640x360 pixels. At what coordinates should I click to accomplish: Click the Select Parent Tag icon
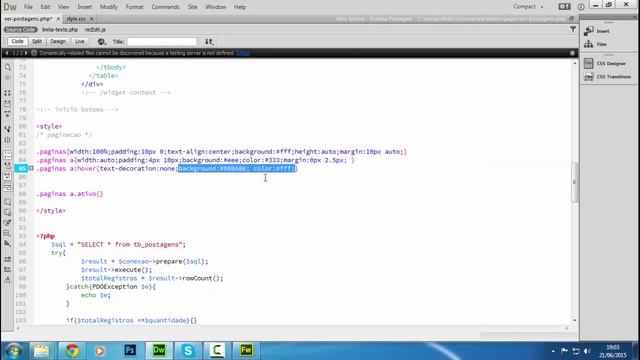(7, 129)
